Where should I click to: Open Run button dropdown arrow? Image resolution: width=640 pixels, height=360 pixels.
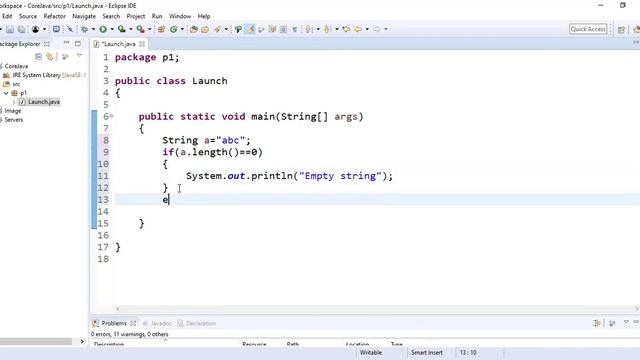[x=112, y=29]
